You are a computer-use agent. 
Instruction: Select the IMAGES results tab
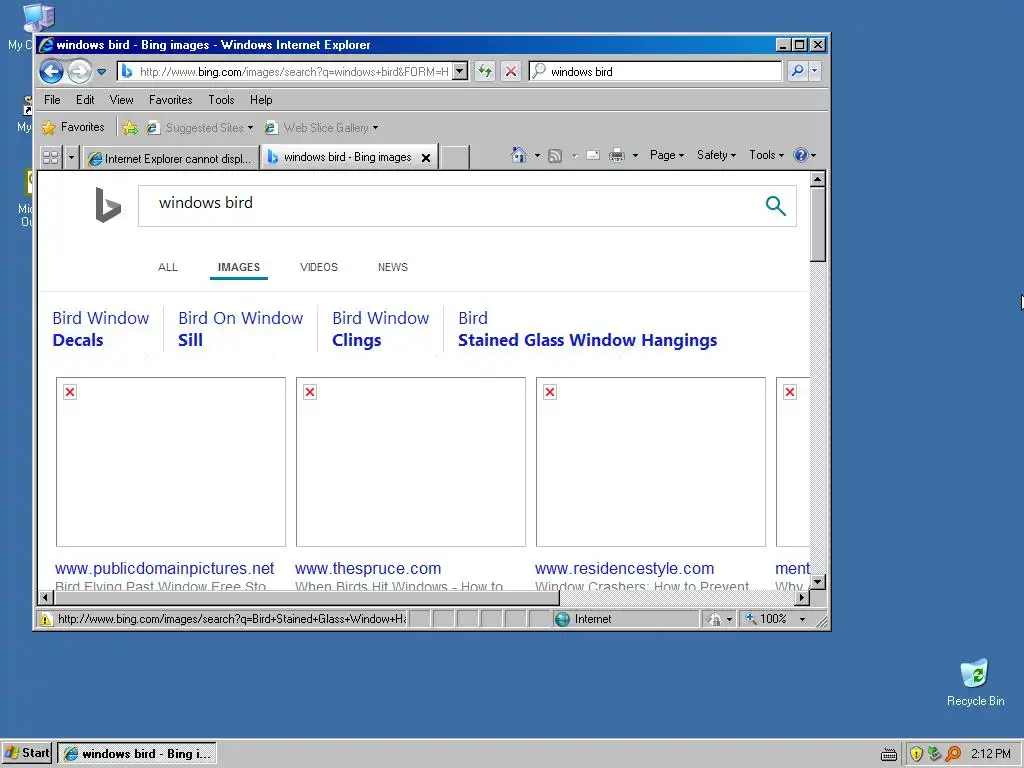point(238,267)
